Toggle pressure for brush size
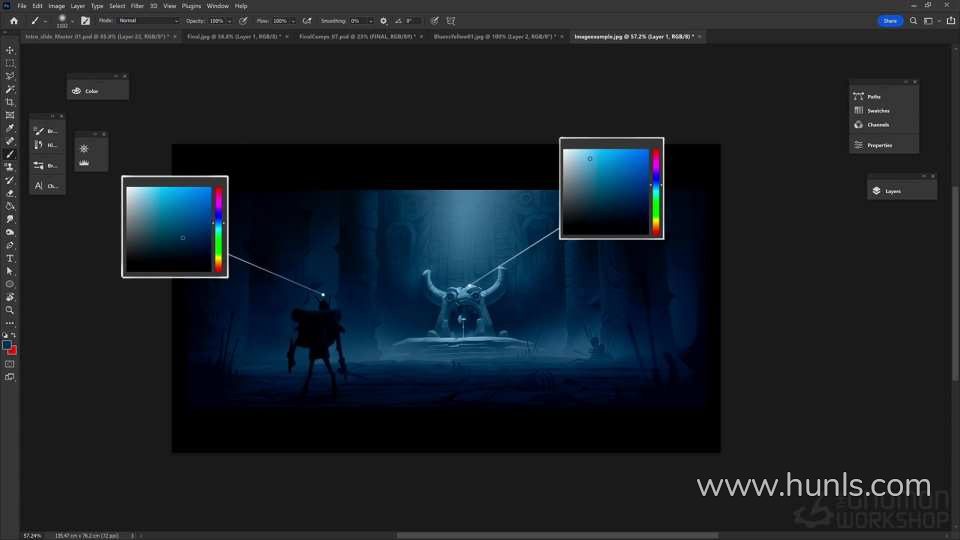 (x=434, y=21)
